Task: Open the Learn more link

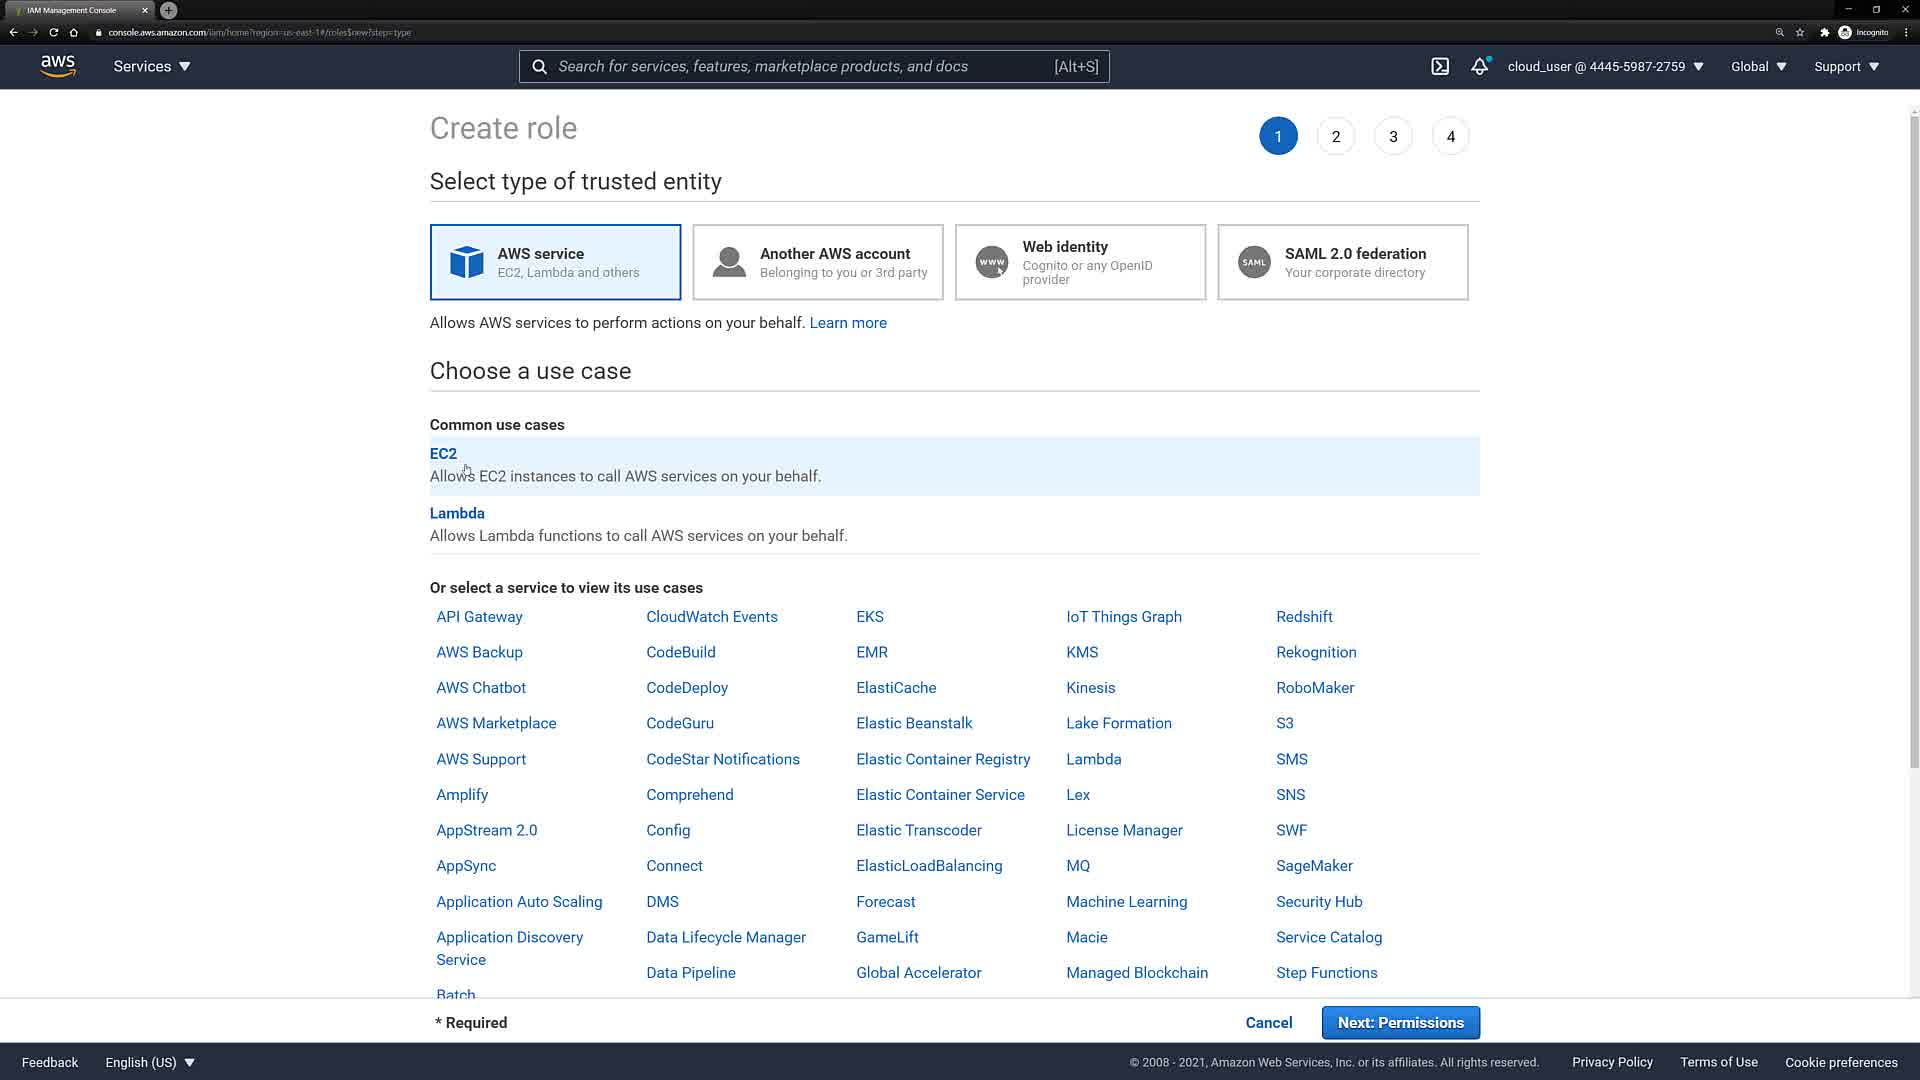Action: [x=848, y=323]
